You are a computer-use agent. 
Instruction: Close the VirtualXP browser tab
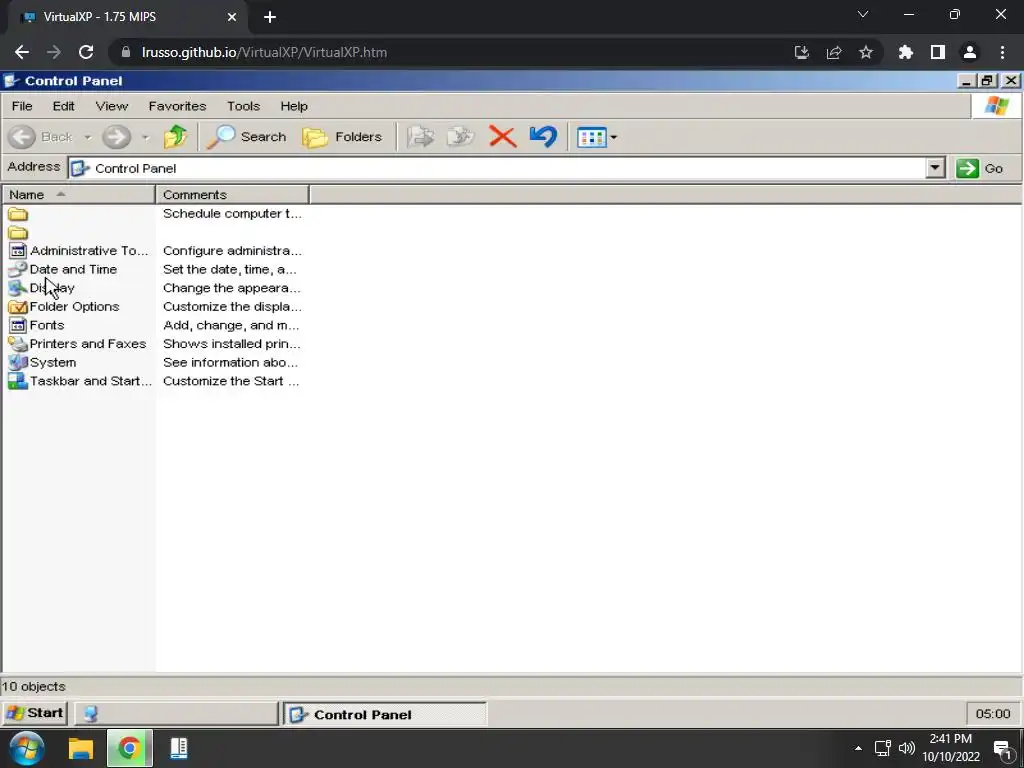tap(232, 17)
